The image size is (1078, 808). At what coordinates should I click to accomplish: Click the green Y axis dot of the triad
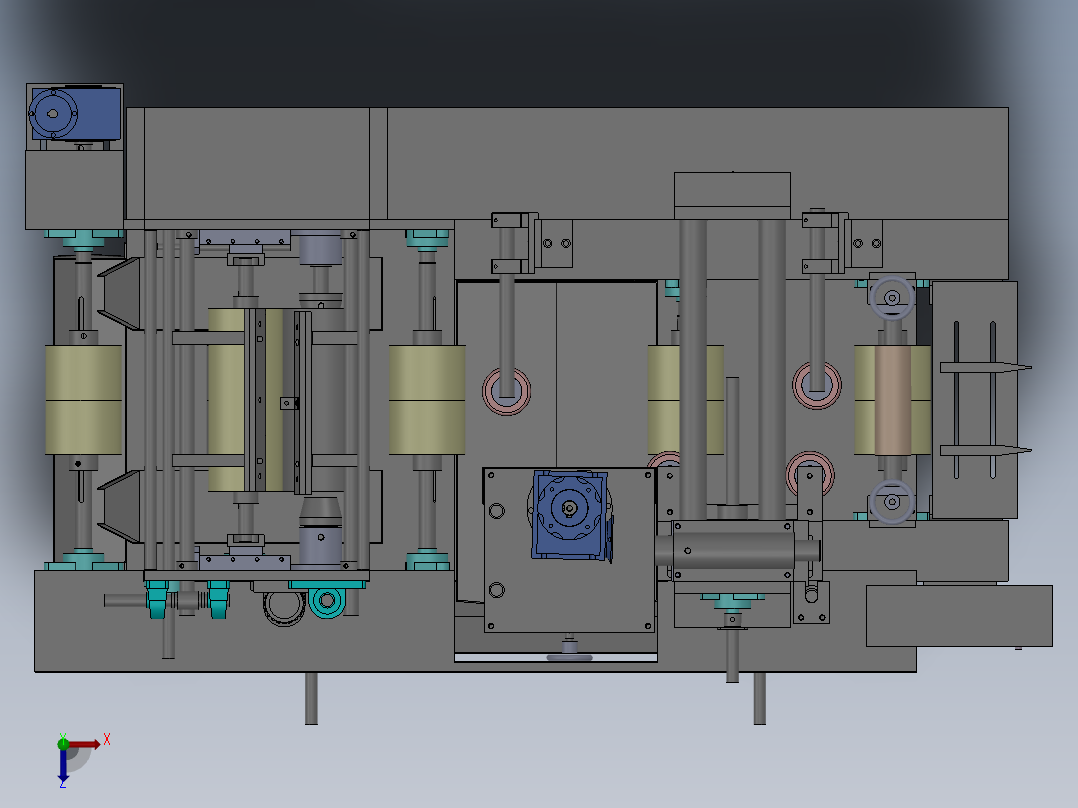pyautogui.click(x=63, y=743)
